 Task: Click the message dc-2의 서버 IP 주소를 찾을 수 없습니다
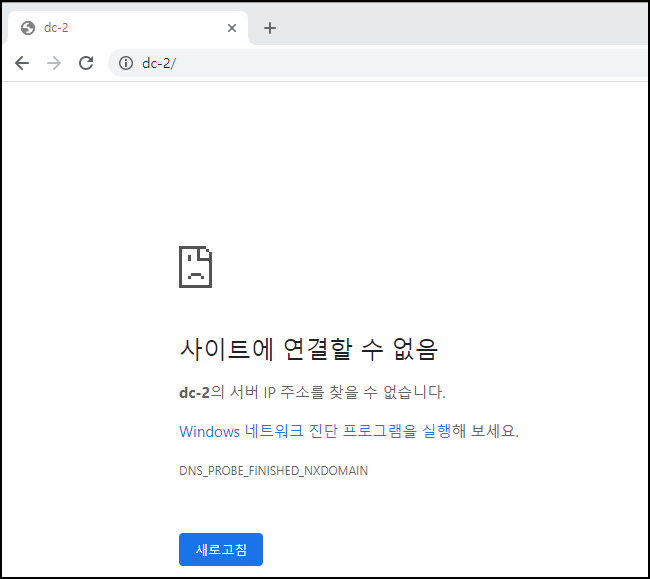point(312,392)
